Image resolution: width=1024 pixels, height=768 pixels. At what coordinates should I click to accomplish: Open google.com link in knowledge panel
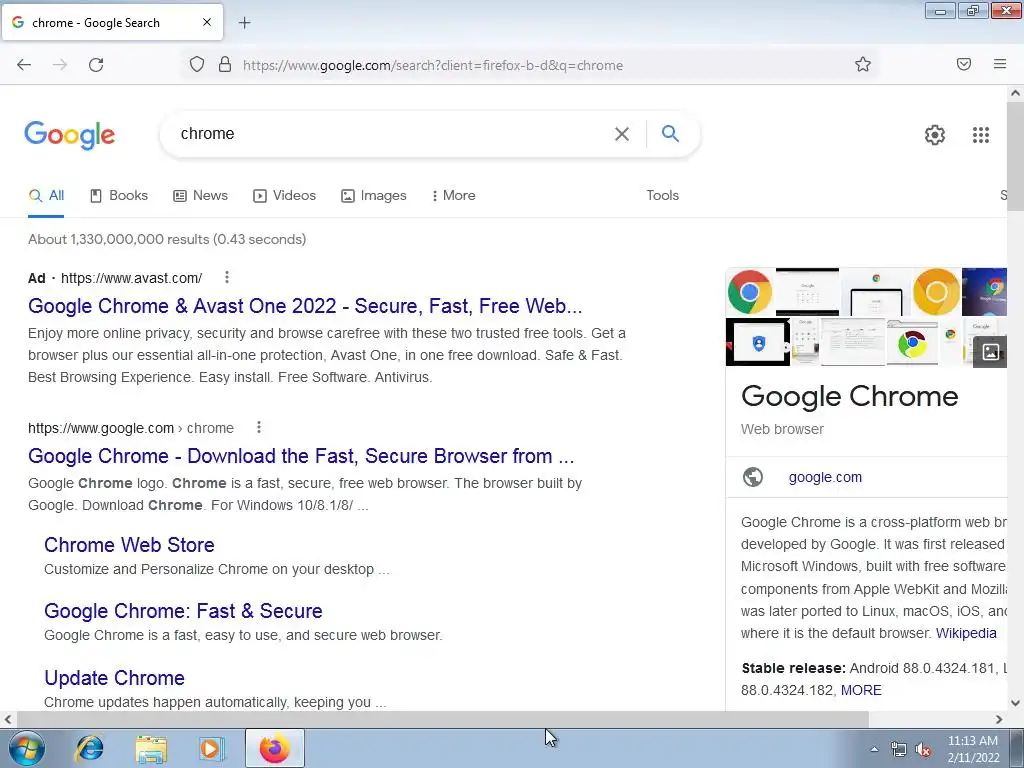pos(825,477)
